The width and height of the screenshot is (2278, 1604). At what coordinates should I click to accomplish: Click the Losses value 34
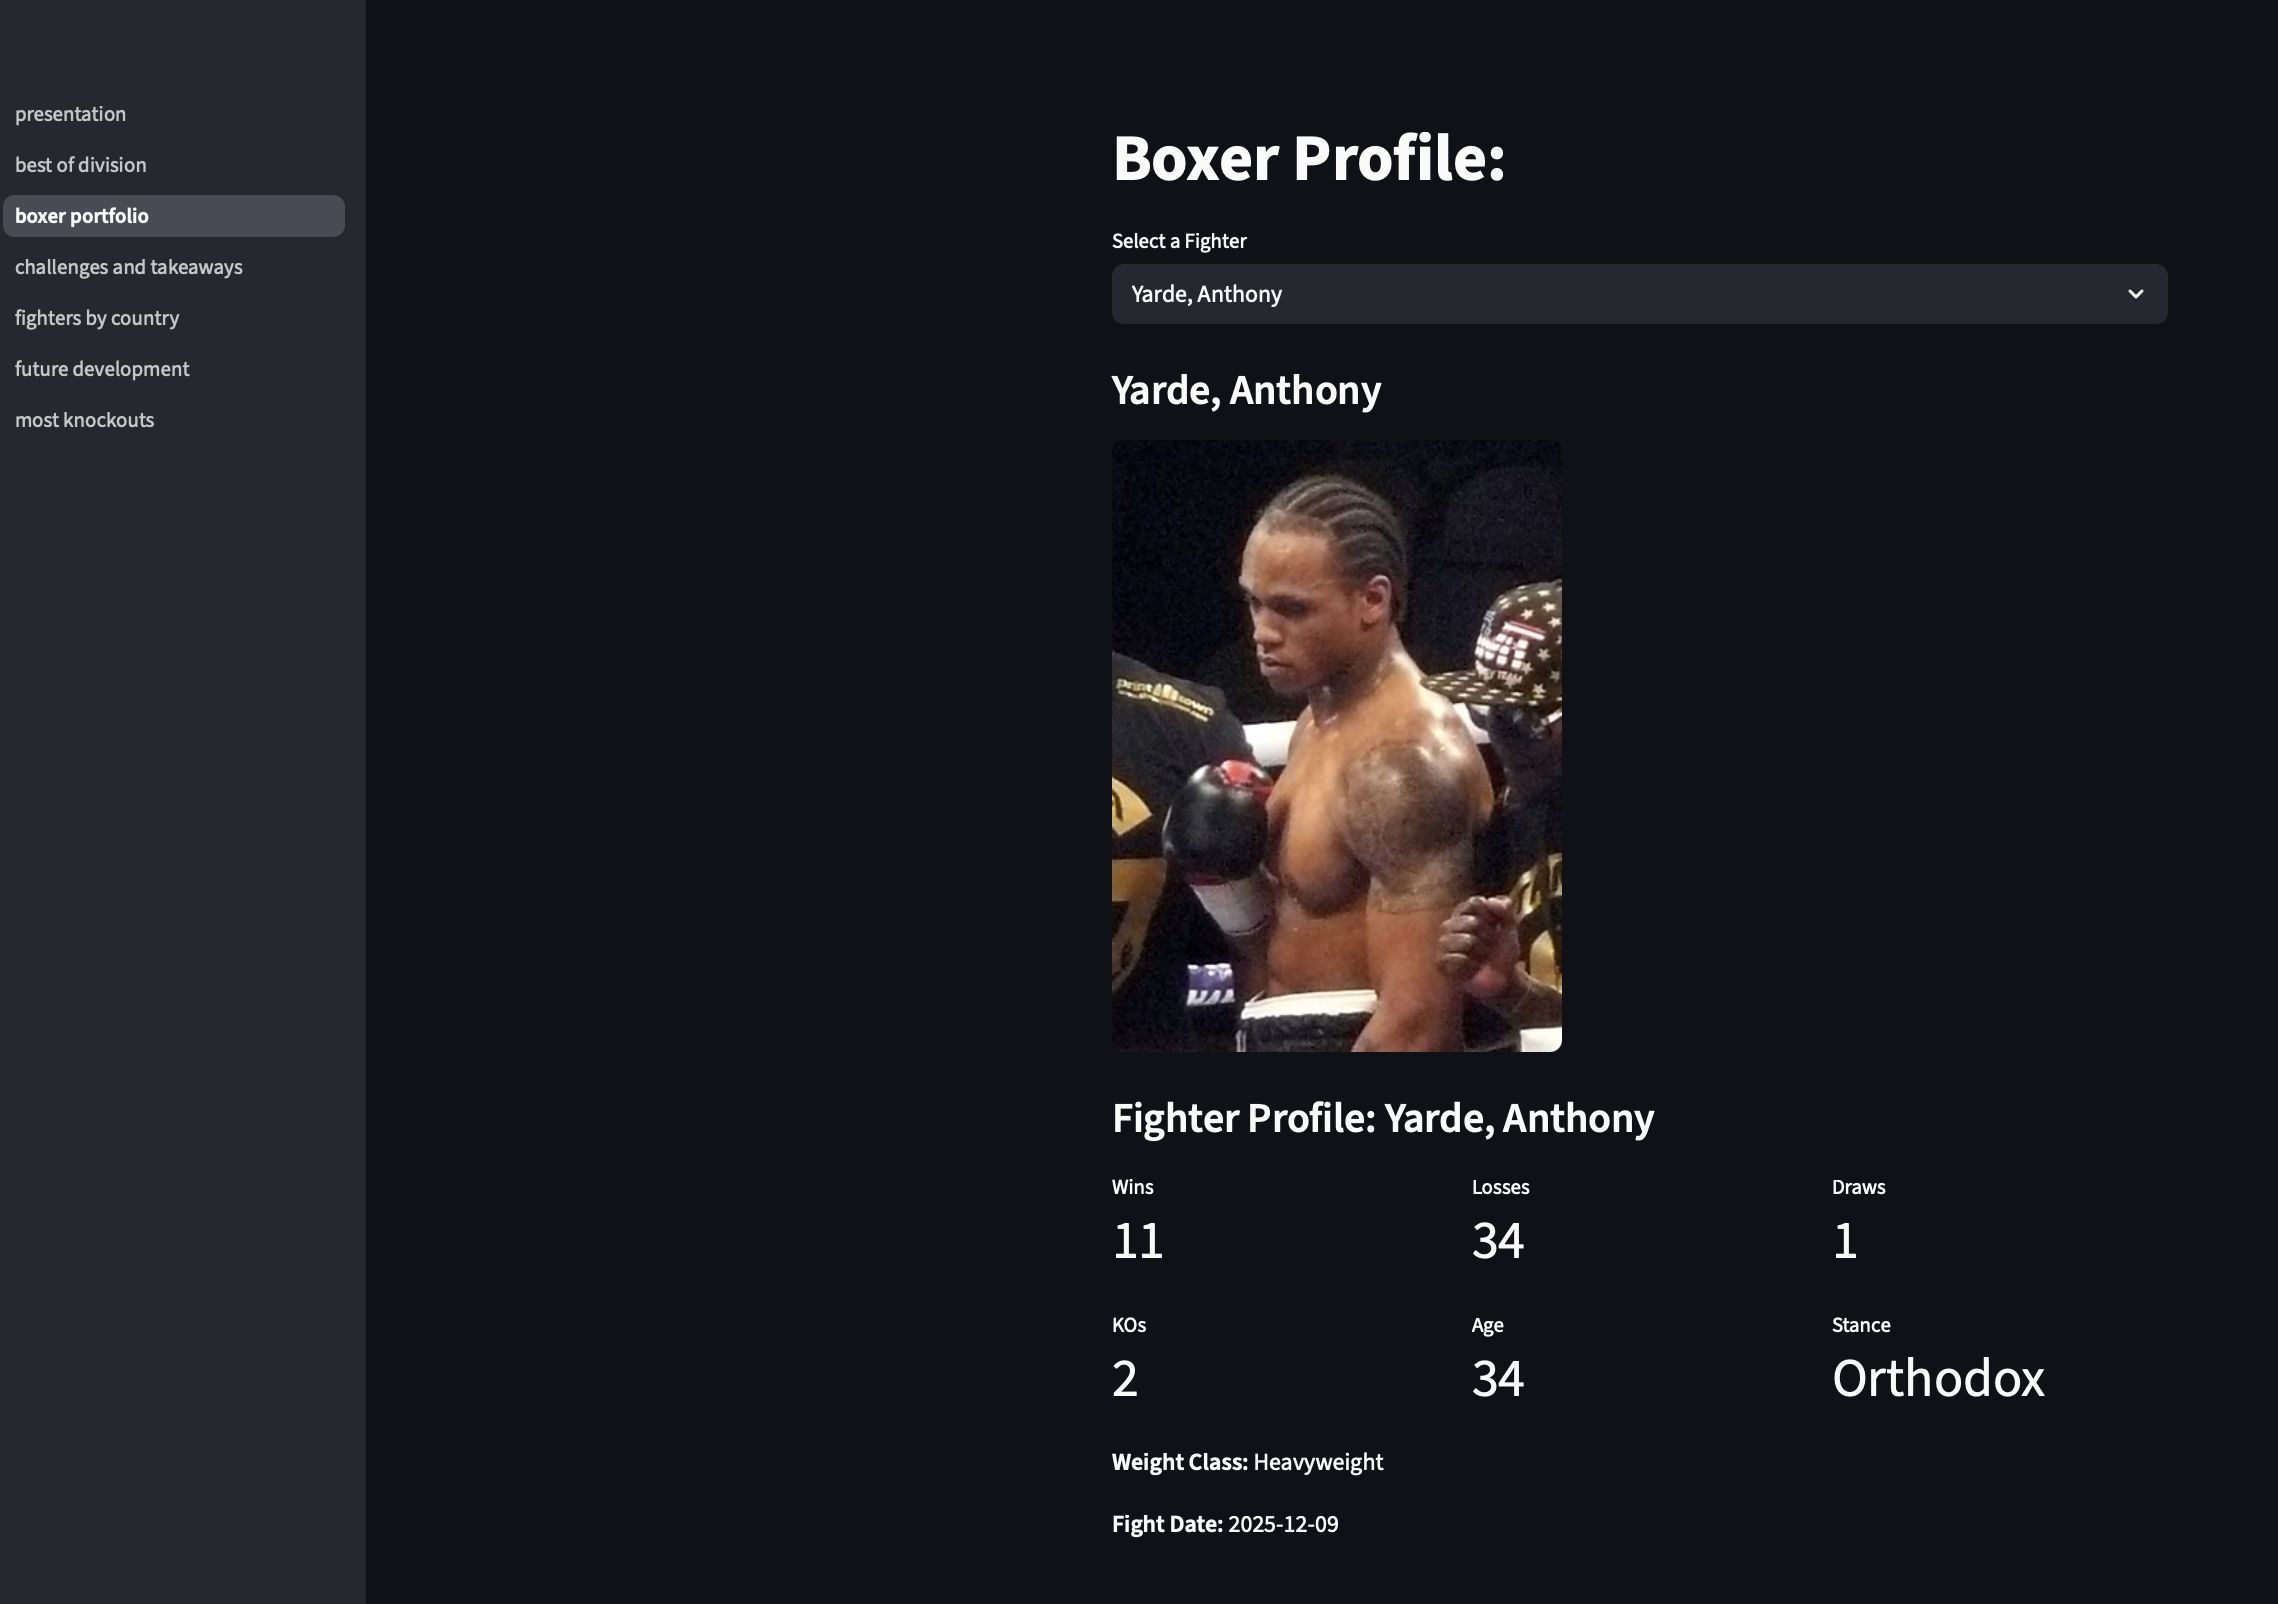point(1497,1240)
